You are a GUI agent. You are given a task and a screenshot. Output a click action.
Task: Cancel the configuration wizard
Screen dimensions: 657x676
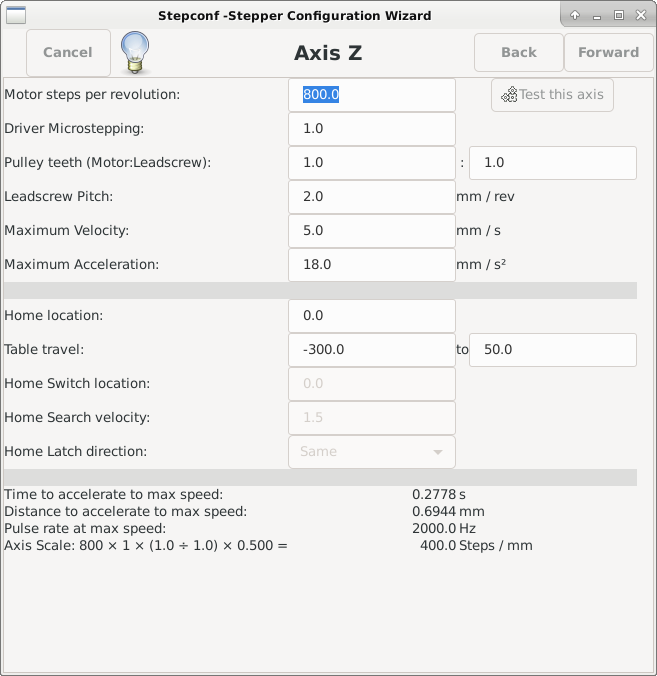(x=68, y=53)
